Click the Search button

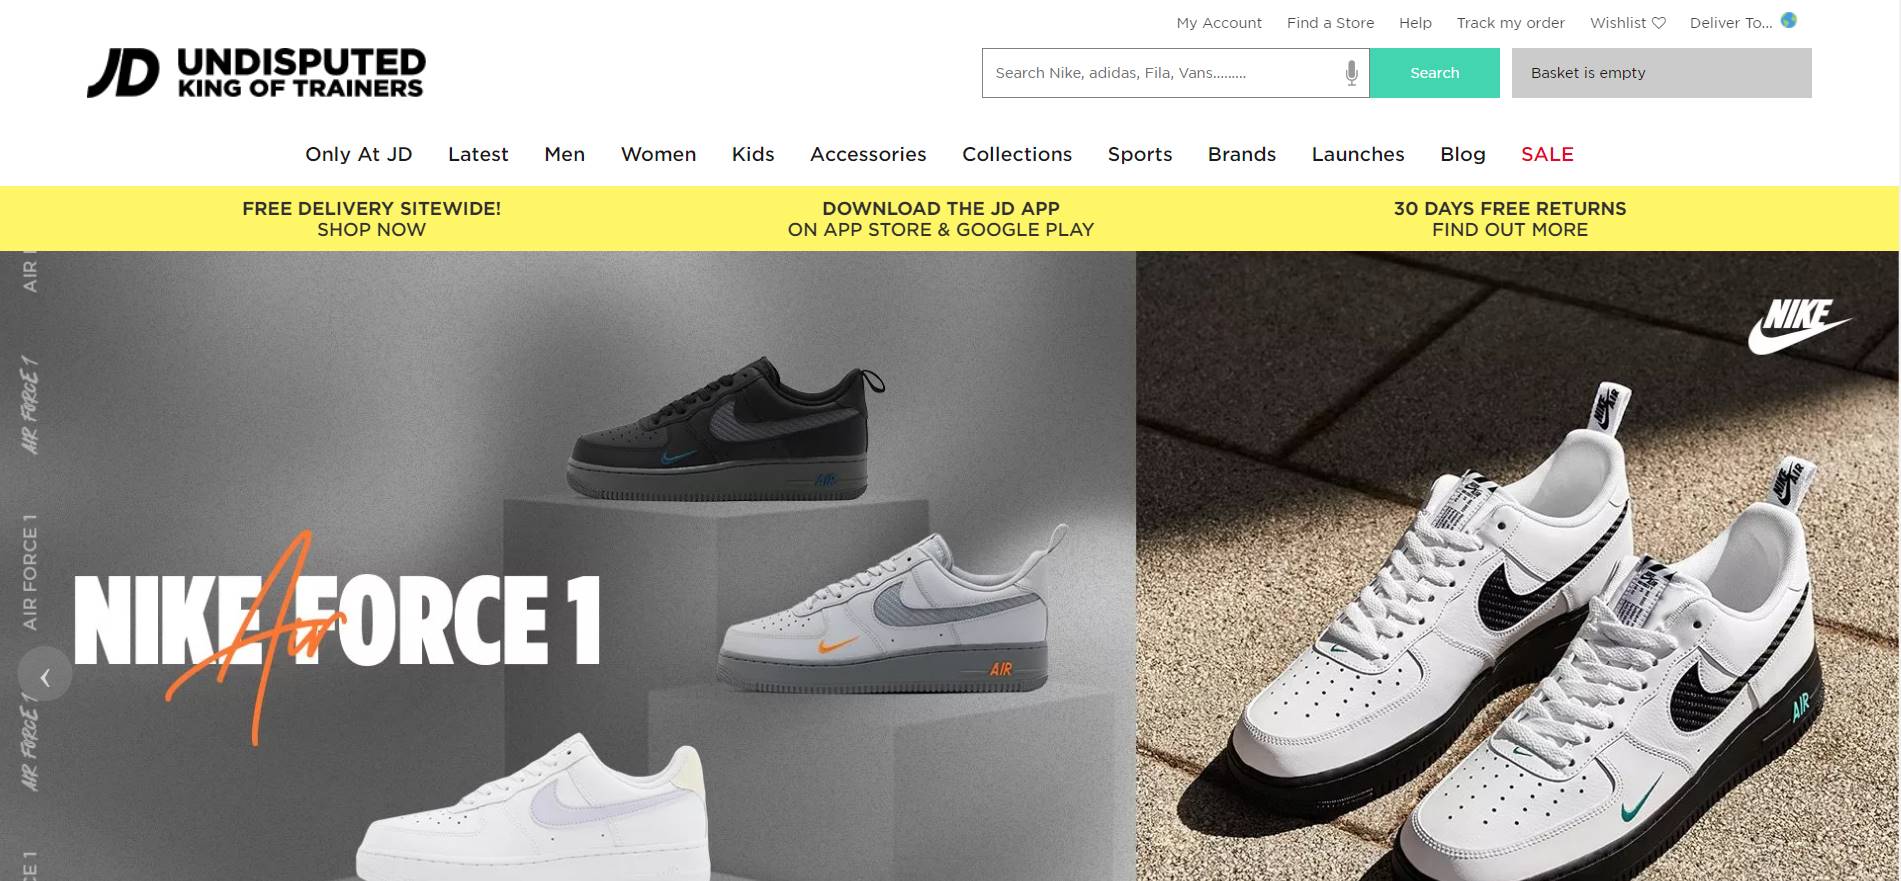pos(1434,73)
